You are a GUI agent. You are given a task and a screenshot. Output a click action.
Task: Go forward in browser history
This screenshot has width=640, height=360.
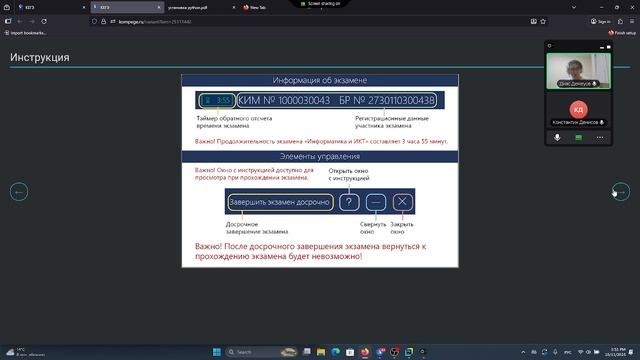click(32, 21)
